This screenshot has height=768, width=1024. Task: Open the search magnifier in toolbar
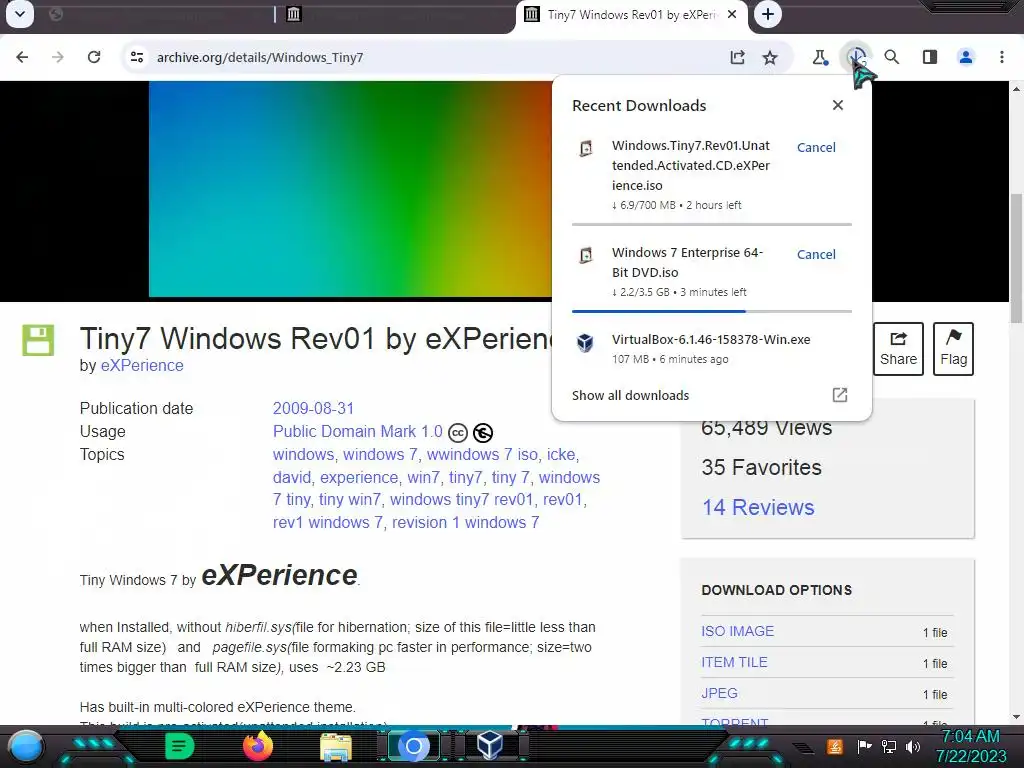[891, 57]
